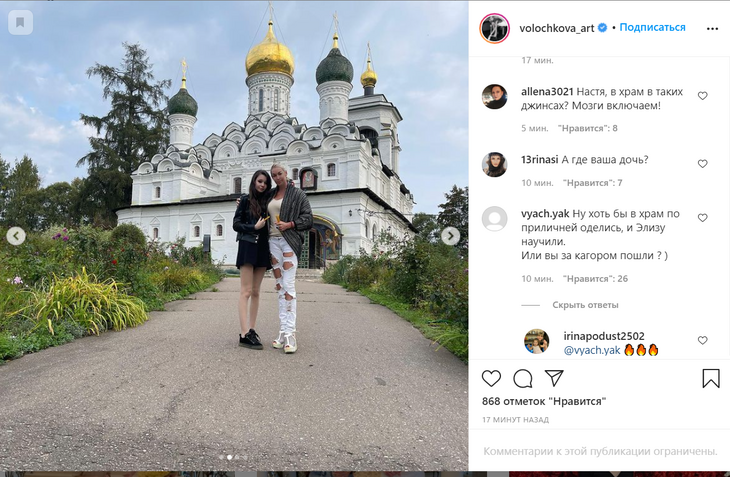Like the allena3021 comment

703,96
